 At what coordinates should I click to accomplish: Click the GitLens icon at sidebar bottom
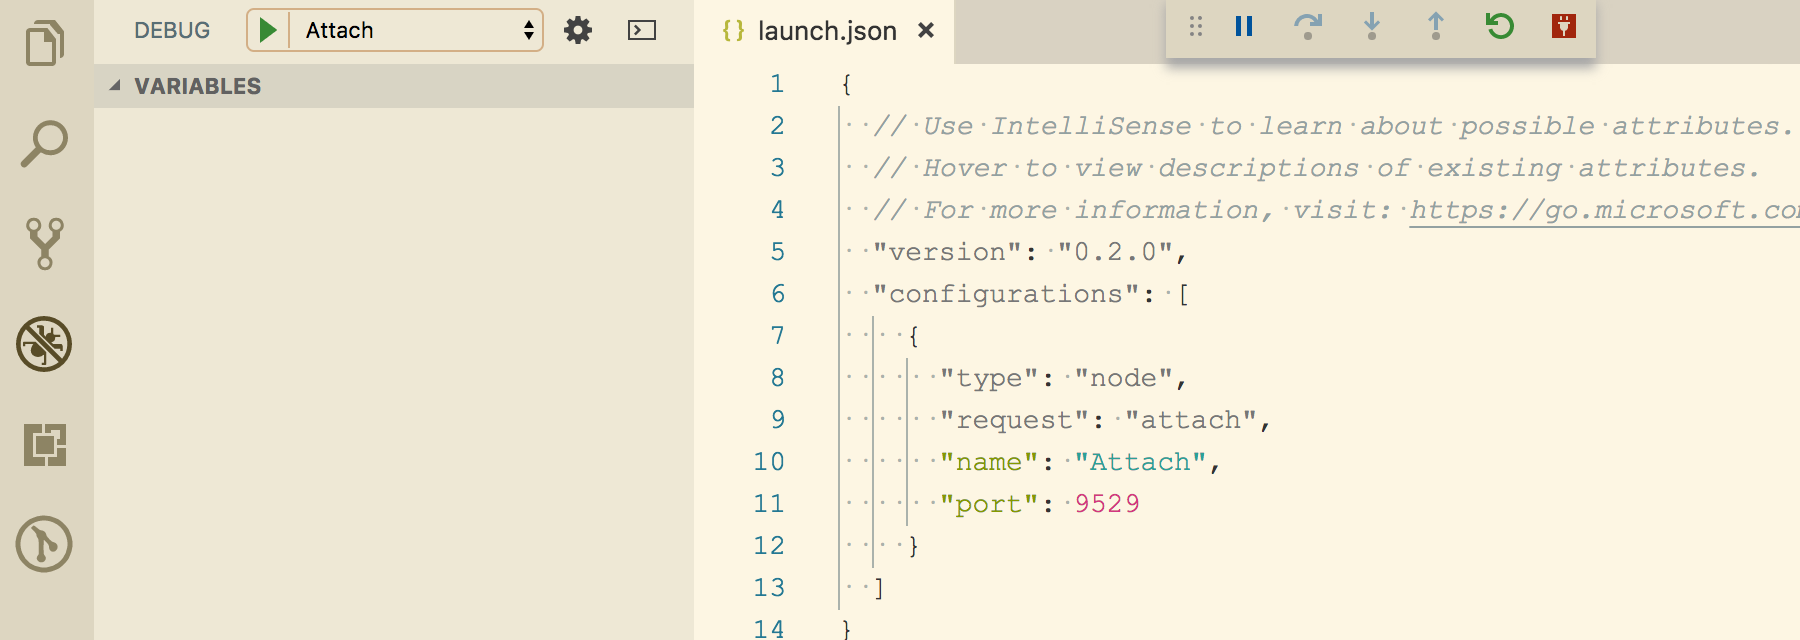[45, 544]
